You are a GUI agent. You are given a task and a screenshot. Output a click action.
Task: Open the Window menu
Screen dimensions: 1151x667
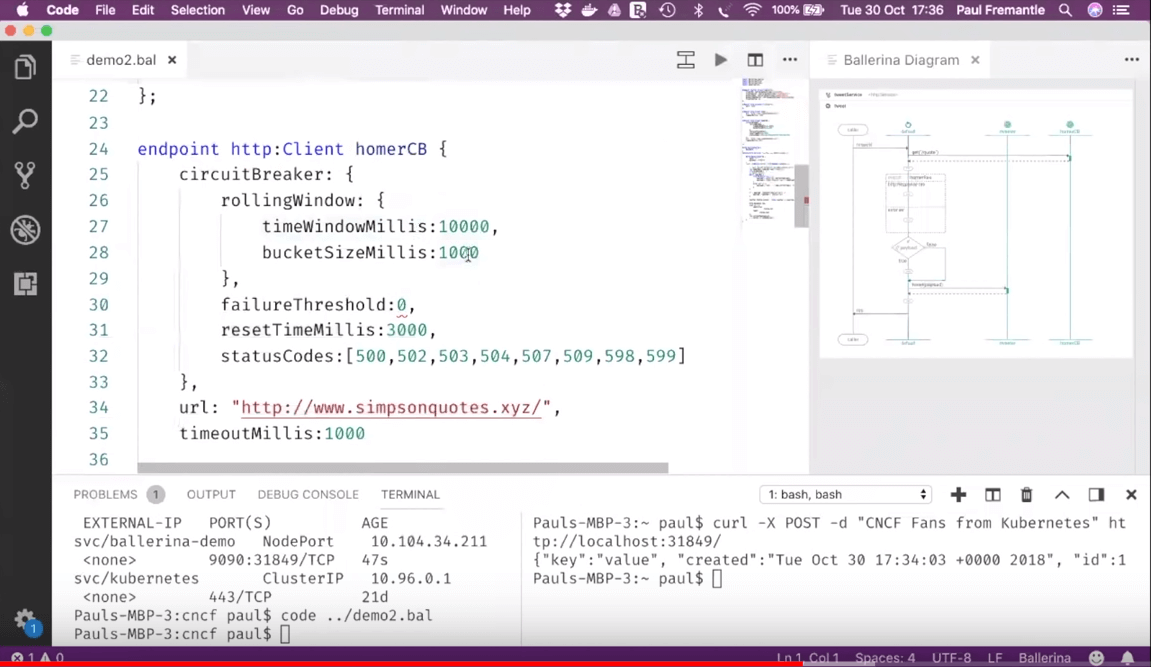pyautogui.click(x=463, y=10)
